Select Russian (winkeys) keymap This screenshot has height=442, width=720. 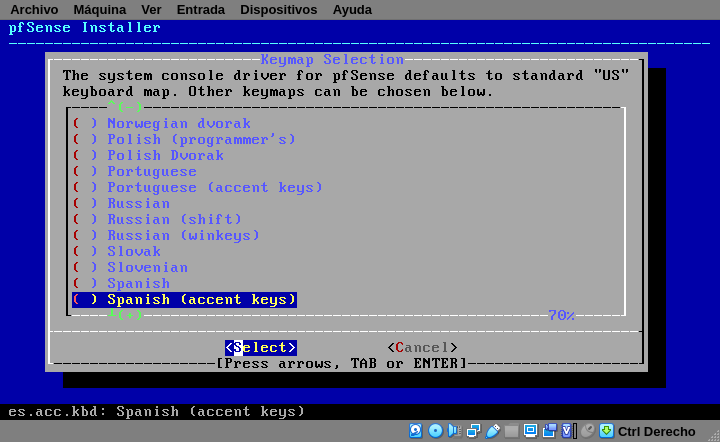(166, 235)
